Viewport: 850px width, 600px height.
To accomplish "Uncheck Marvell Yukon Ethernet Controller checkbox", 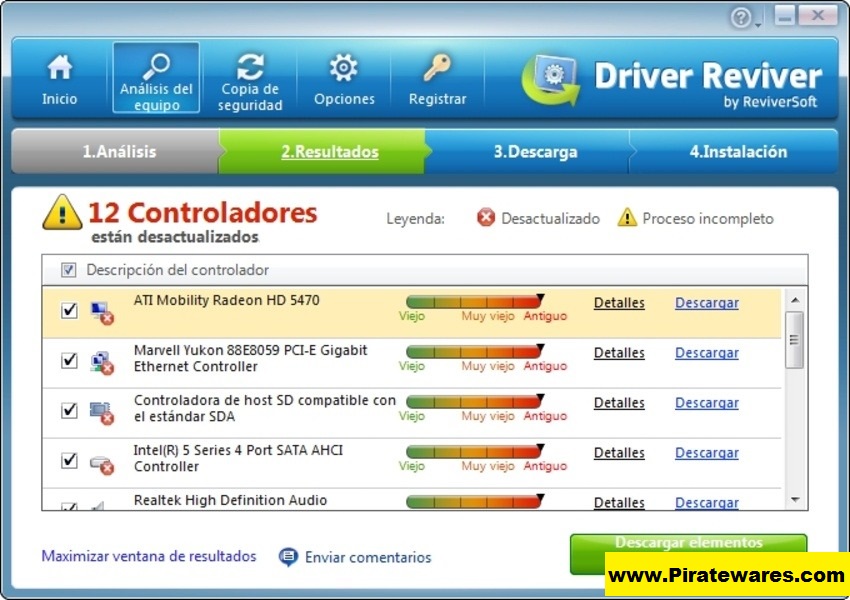I will [x=69, y=360].
